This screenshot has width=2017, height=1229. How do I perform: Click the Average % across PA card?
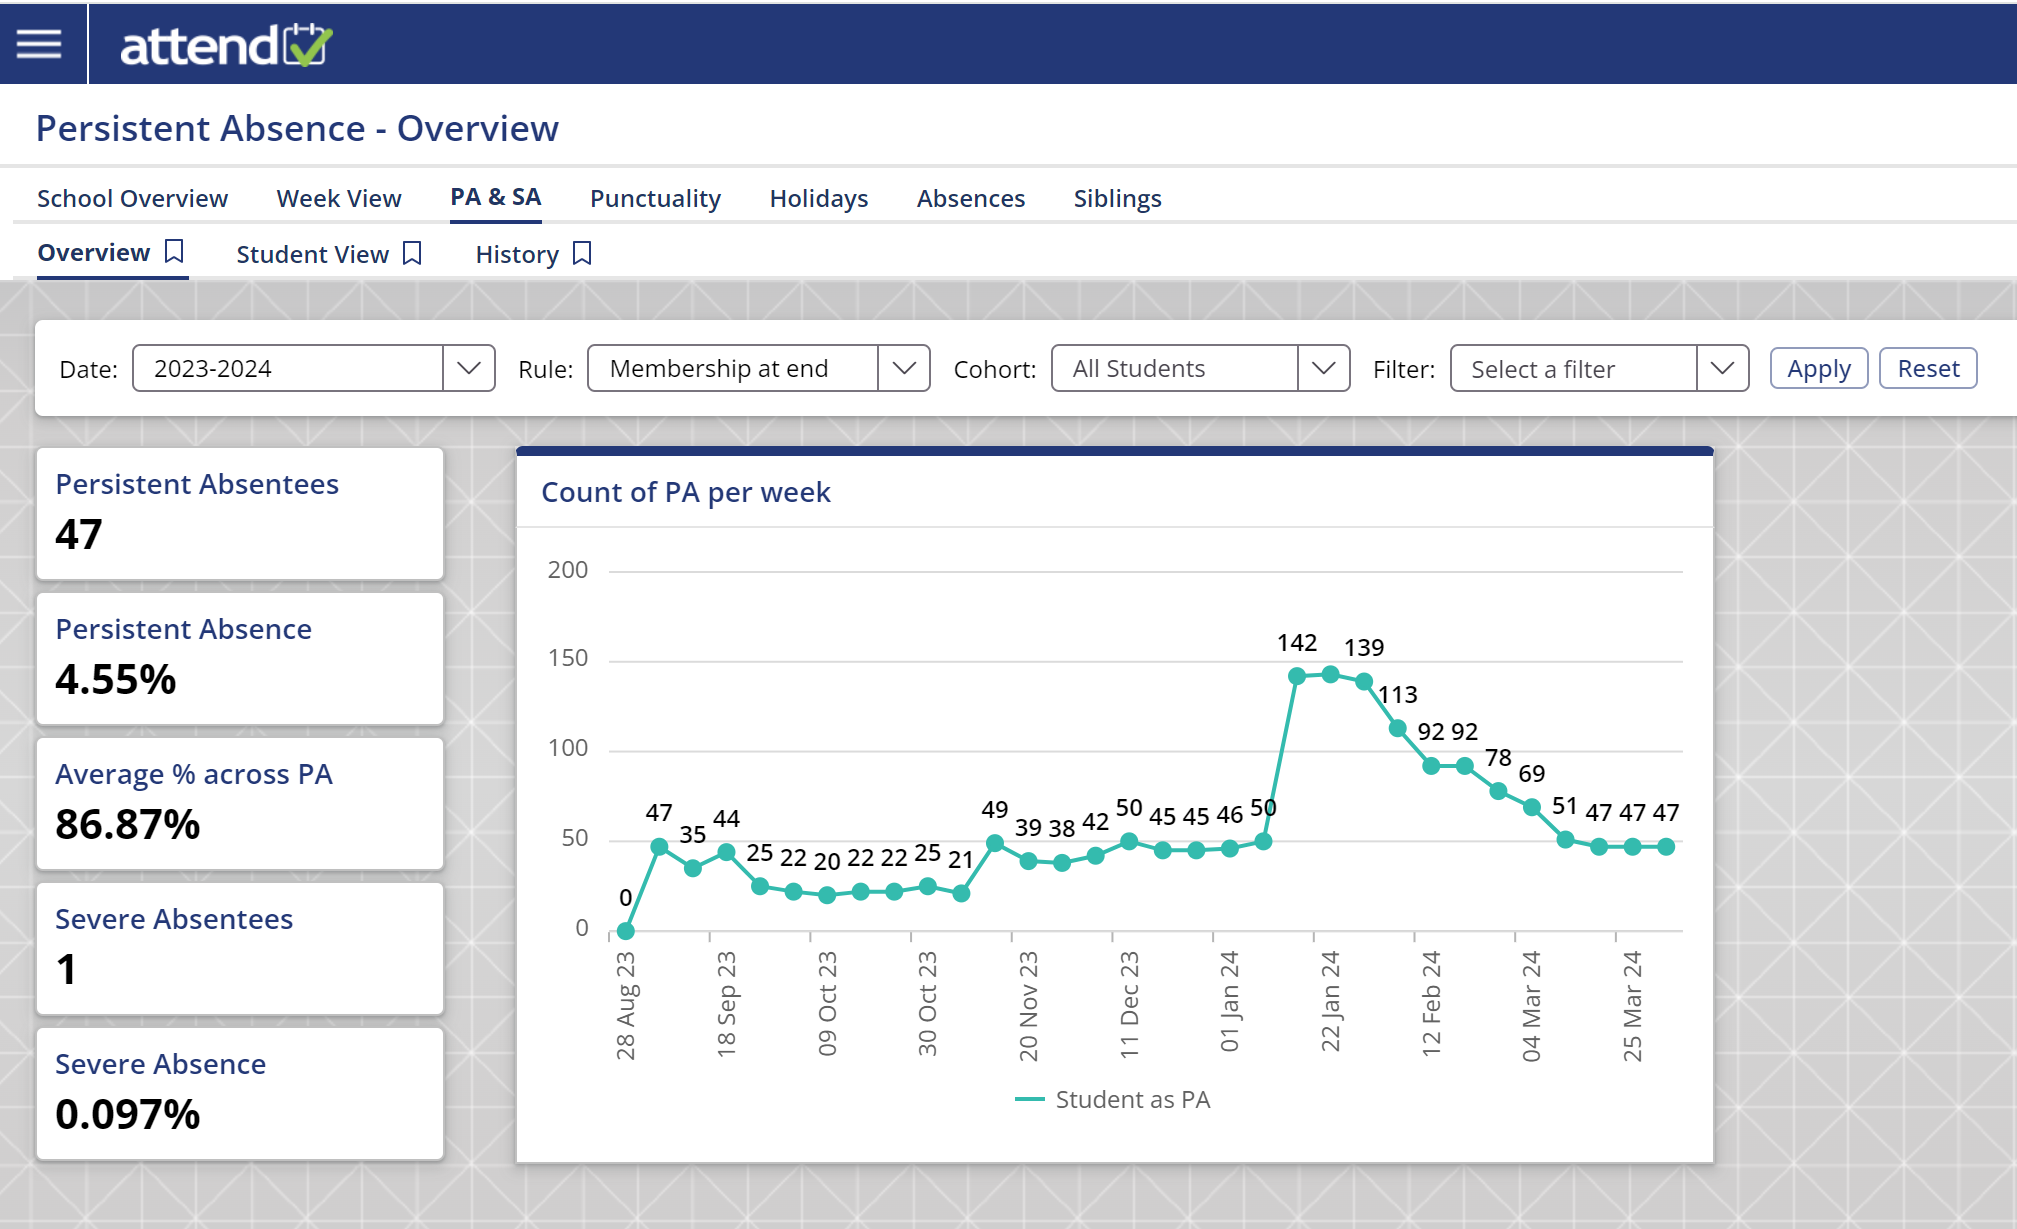[x=240, y=803]
